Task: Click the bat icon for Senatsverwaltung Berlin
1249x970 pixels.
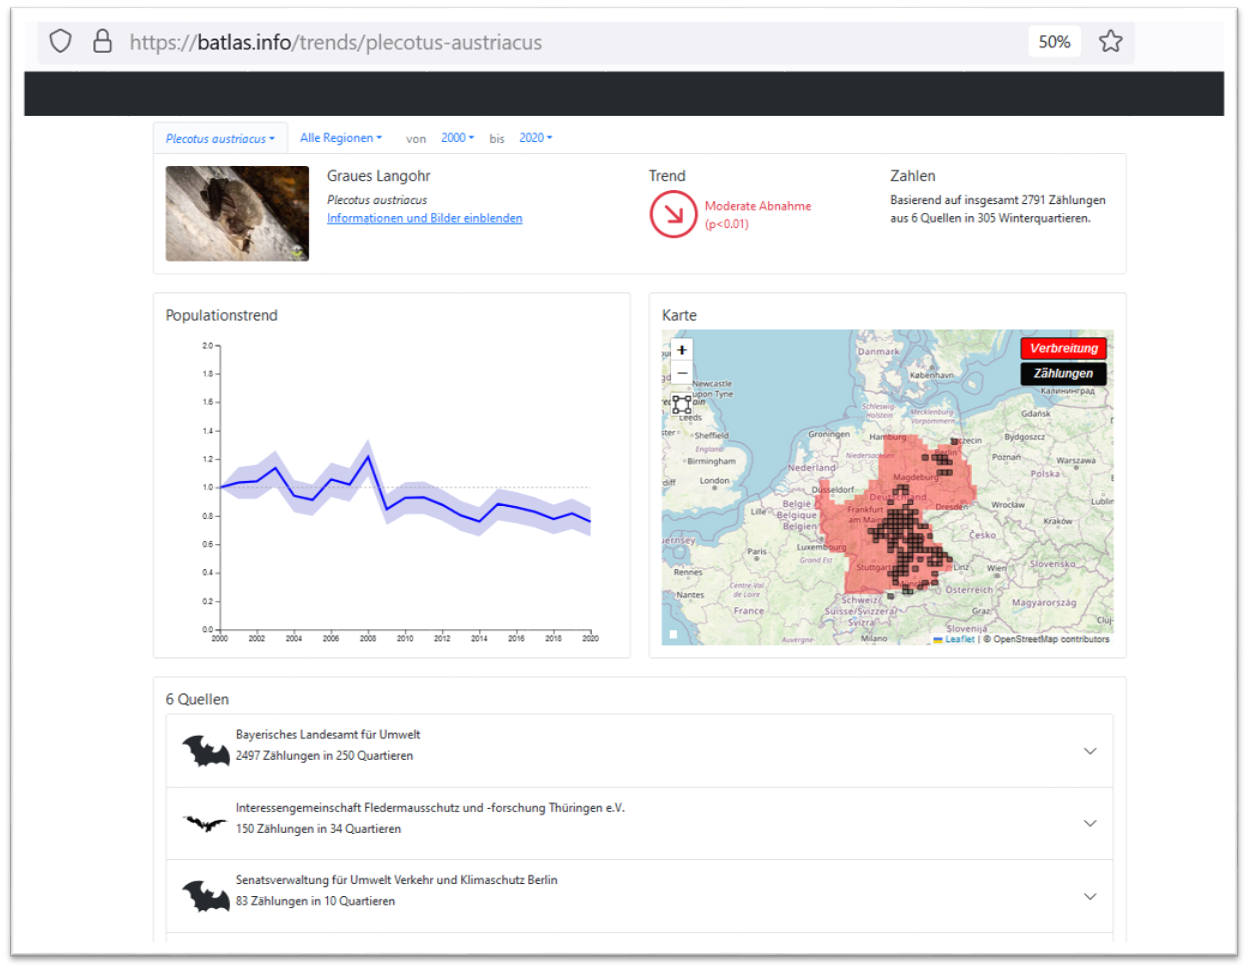Action: (x=206, y=896)
